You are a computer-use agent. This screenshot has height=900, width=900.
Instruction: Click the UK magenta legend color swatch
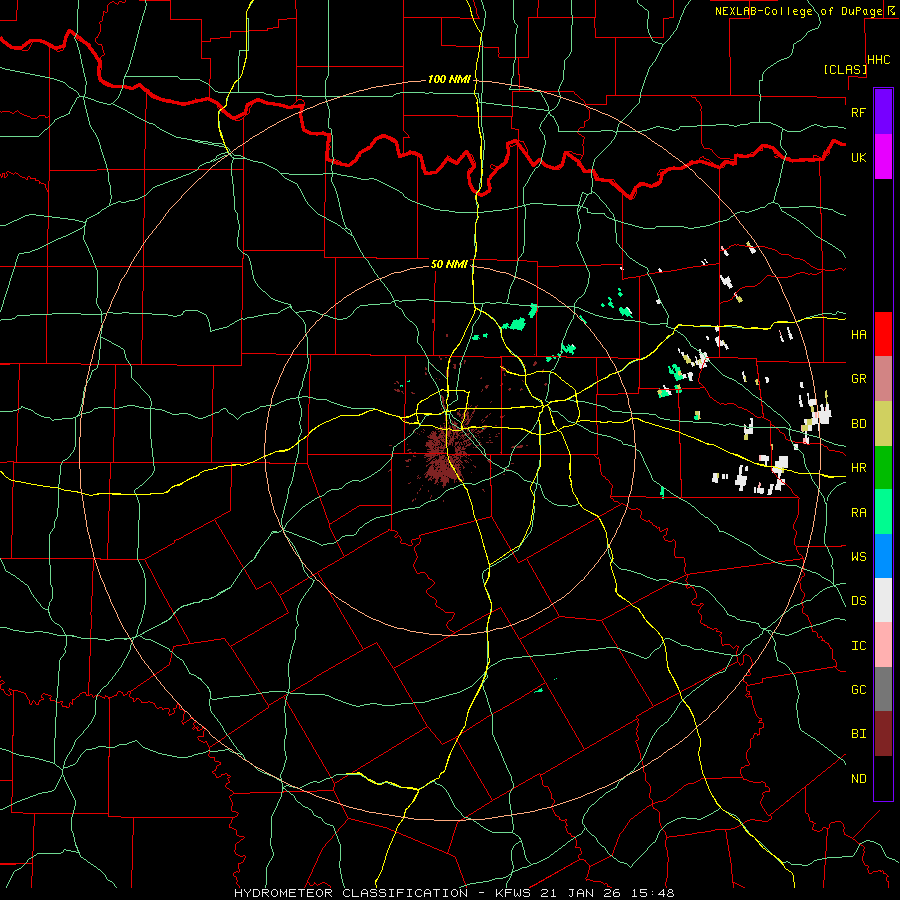click(883, 157)
